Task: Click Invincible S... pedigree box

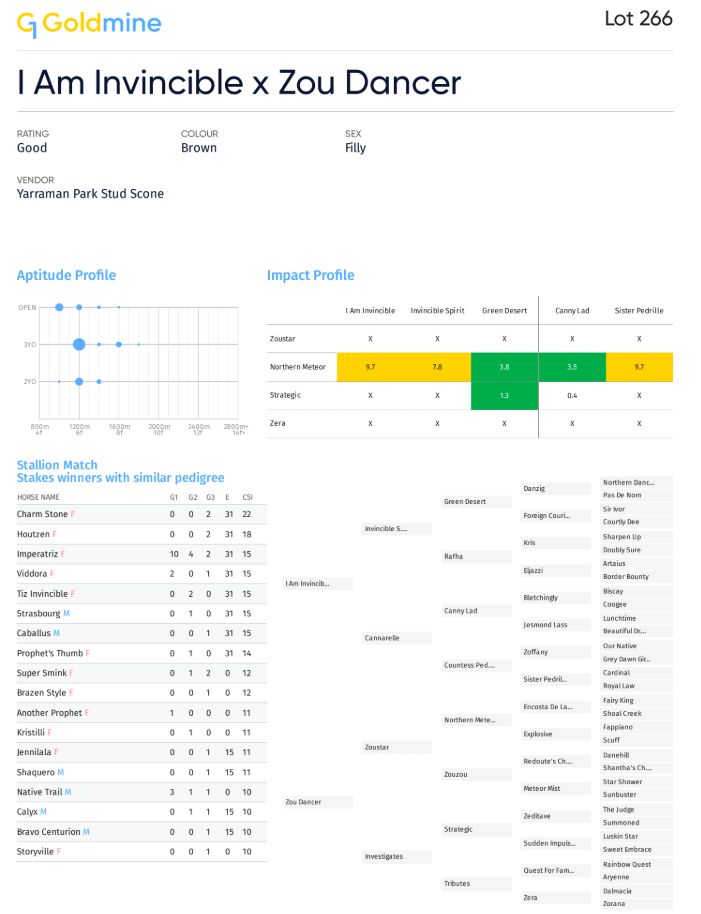Action: click(397, 529)
